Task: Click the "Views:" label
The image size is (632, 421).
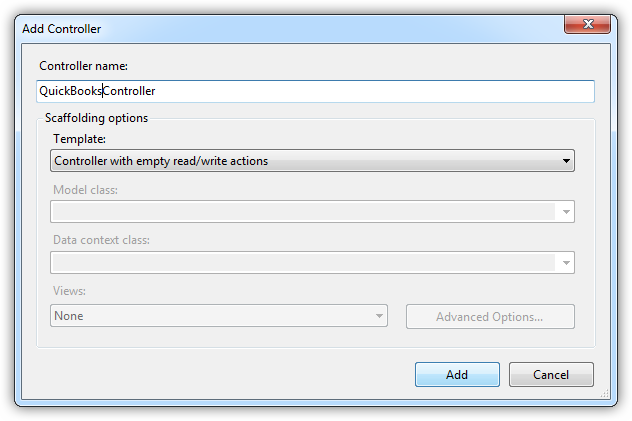Action: (x=70, y=293)
